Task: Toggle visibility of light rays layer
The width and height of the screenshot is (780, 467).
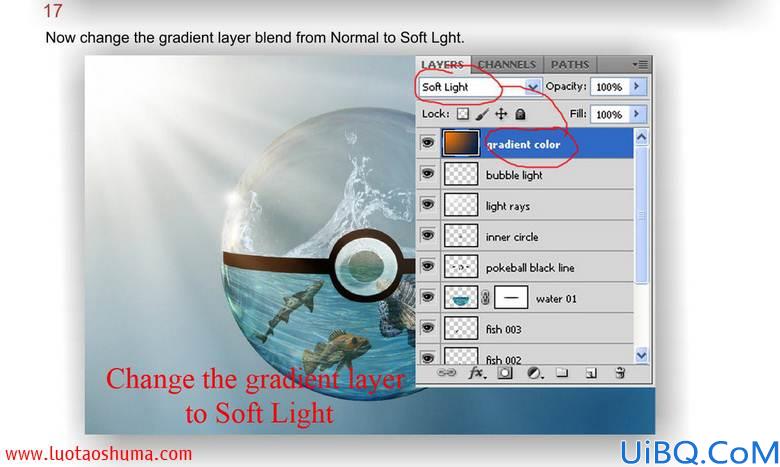Action: pos(427,204)
